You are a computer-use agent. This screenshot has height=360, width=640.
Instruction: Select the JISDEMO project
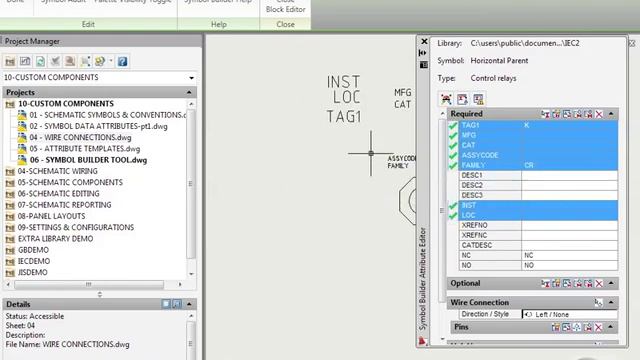point(32,272)
